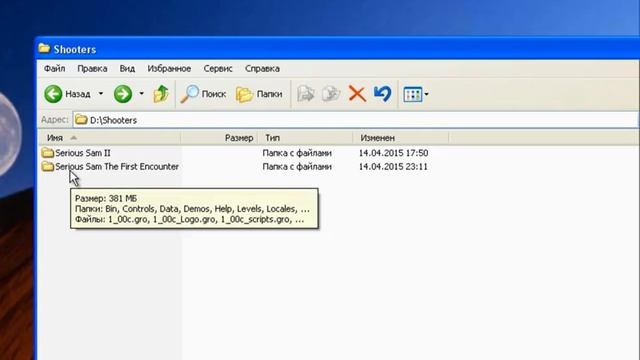
Task: Open the Сервис menu
Action: pyautogui.click(x=218, y=69)
